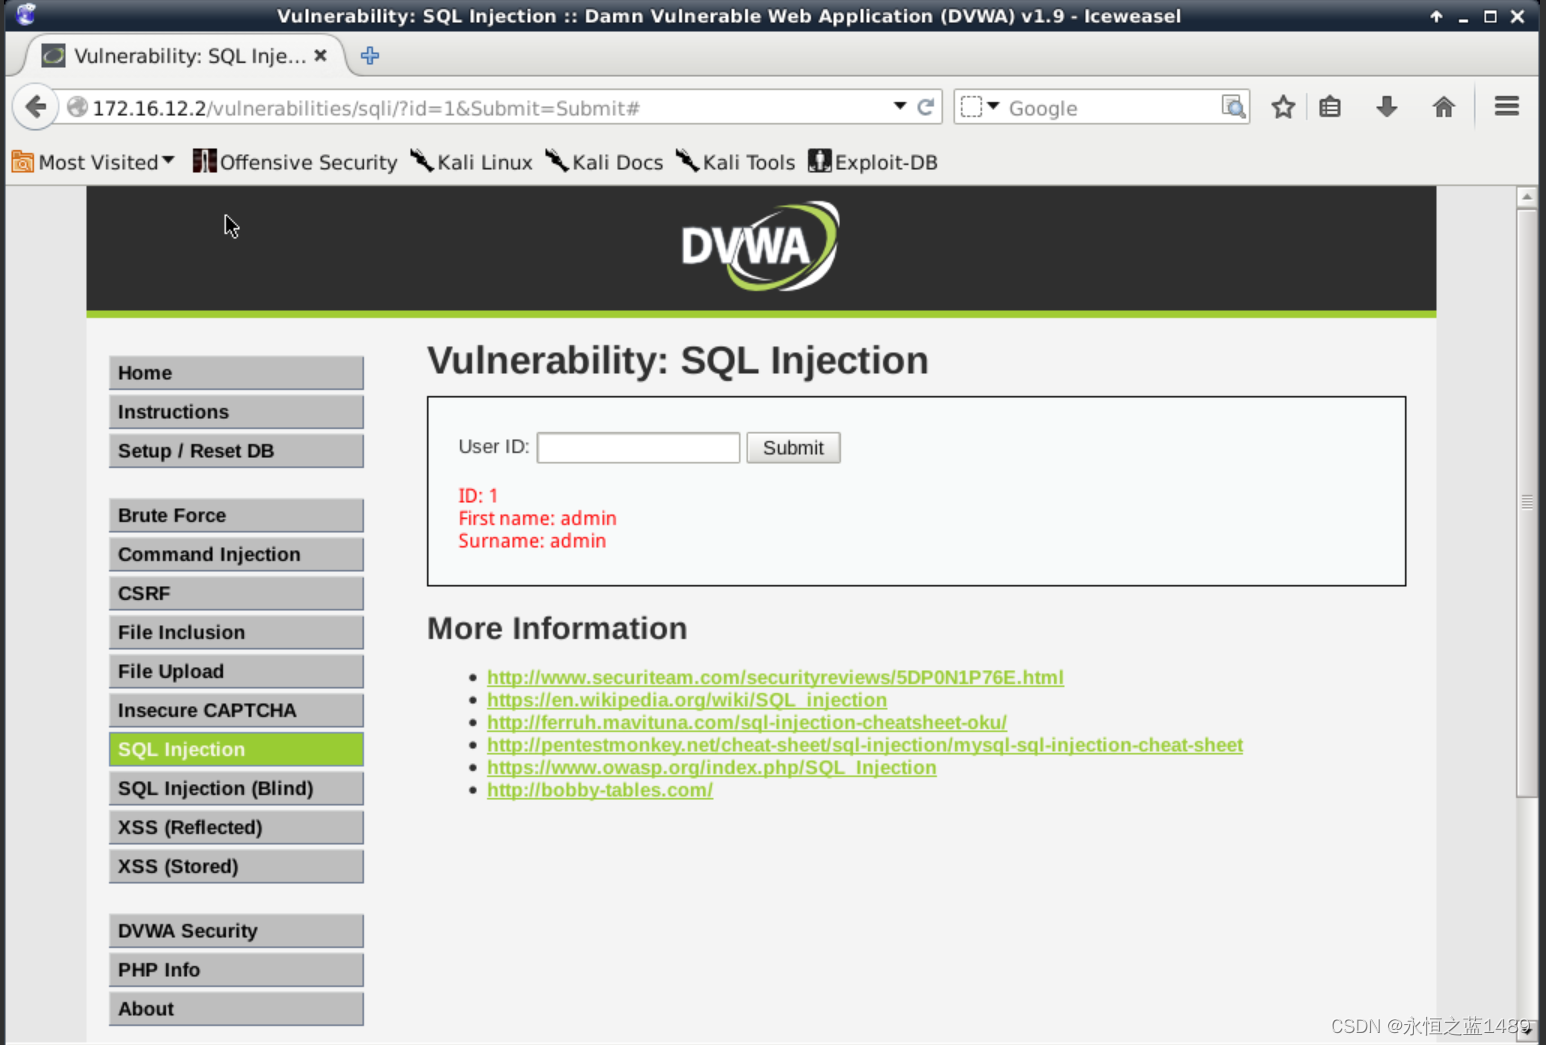Open the search engine selector dropdown

(x=980, y=106)
